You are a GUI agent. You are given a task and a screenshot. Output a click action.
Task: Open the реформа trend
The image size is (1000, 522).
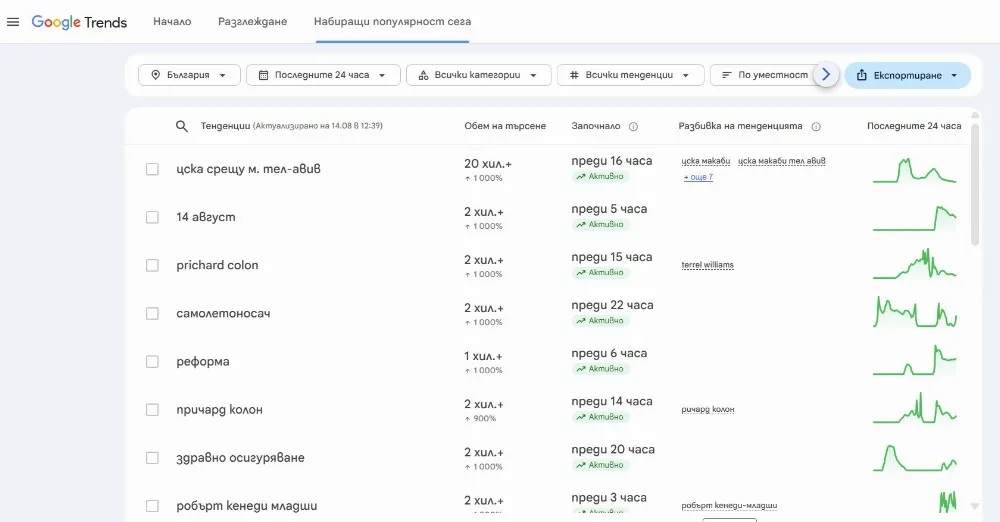203,362
